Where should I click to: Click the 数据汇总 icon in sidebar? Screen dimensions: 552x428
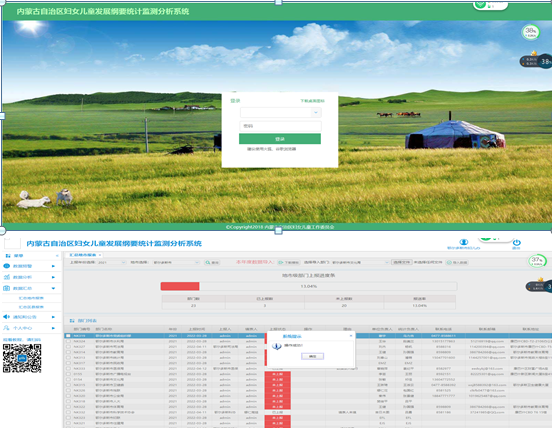pos(7,288)
